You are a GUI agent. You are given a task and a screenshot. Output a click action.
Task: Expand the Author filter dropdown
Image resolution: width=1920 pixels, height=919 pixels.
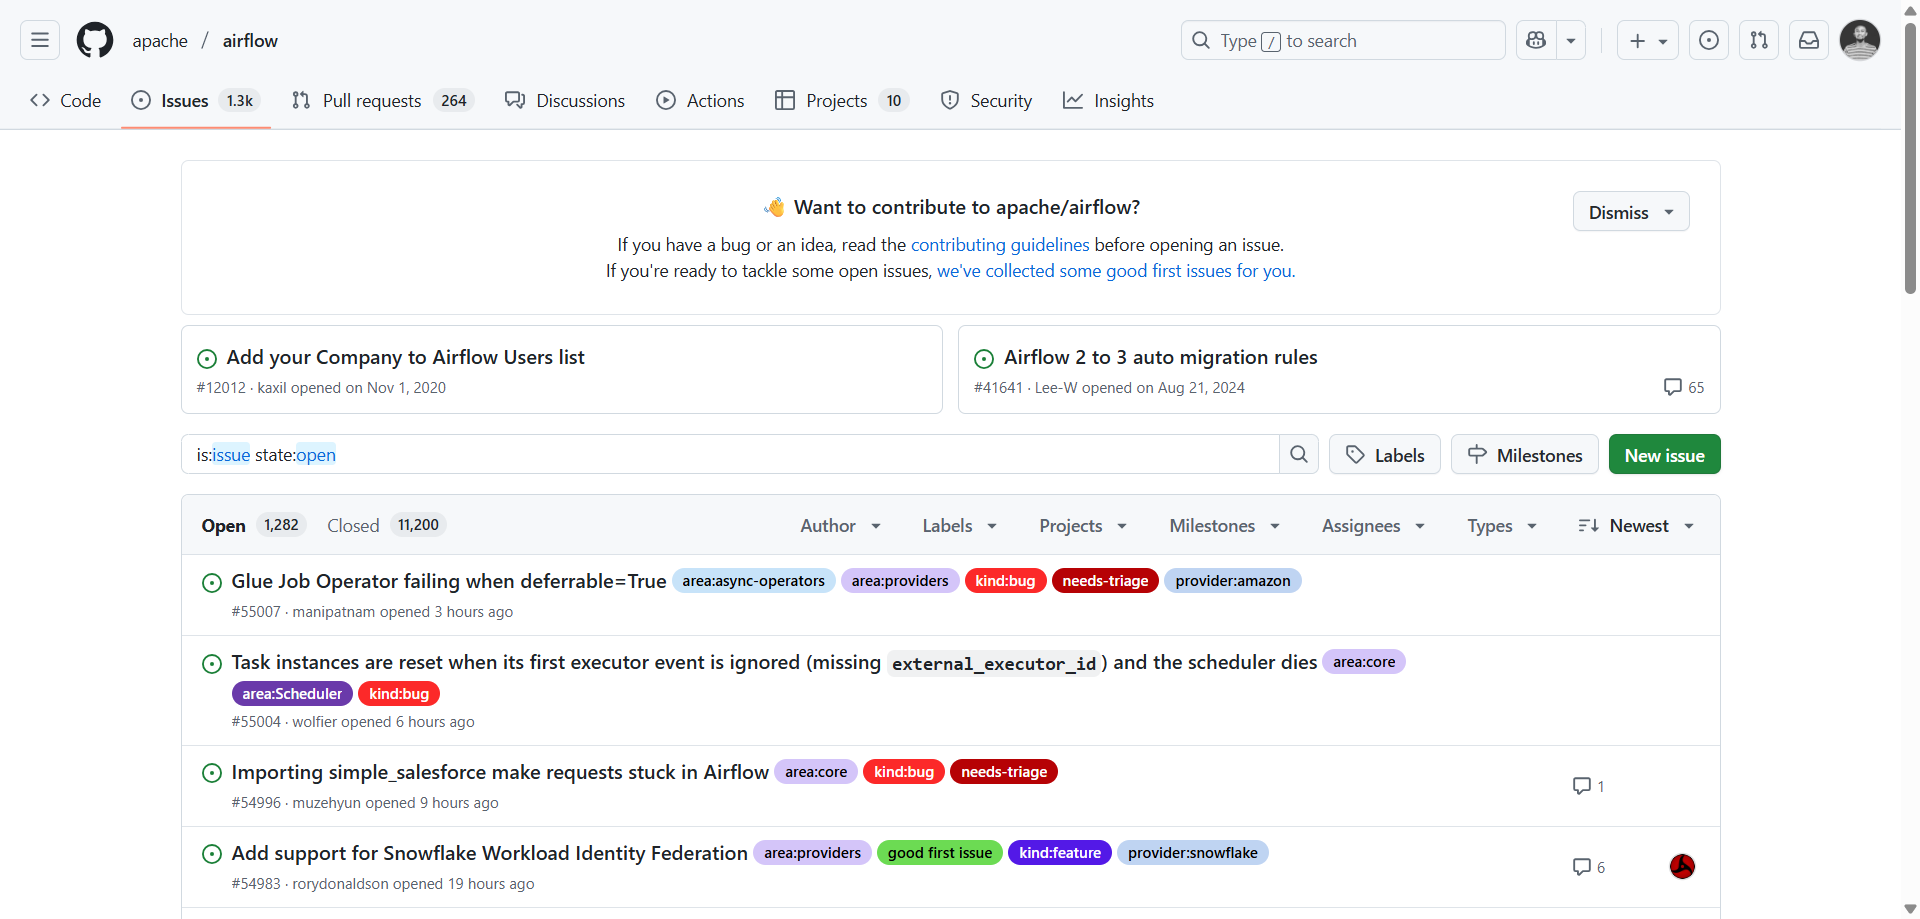click(840, 526)
